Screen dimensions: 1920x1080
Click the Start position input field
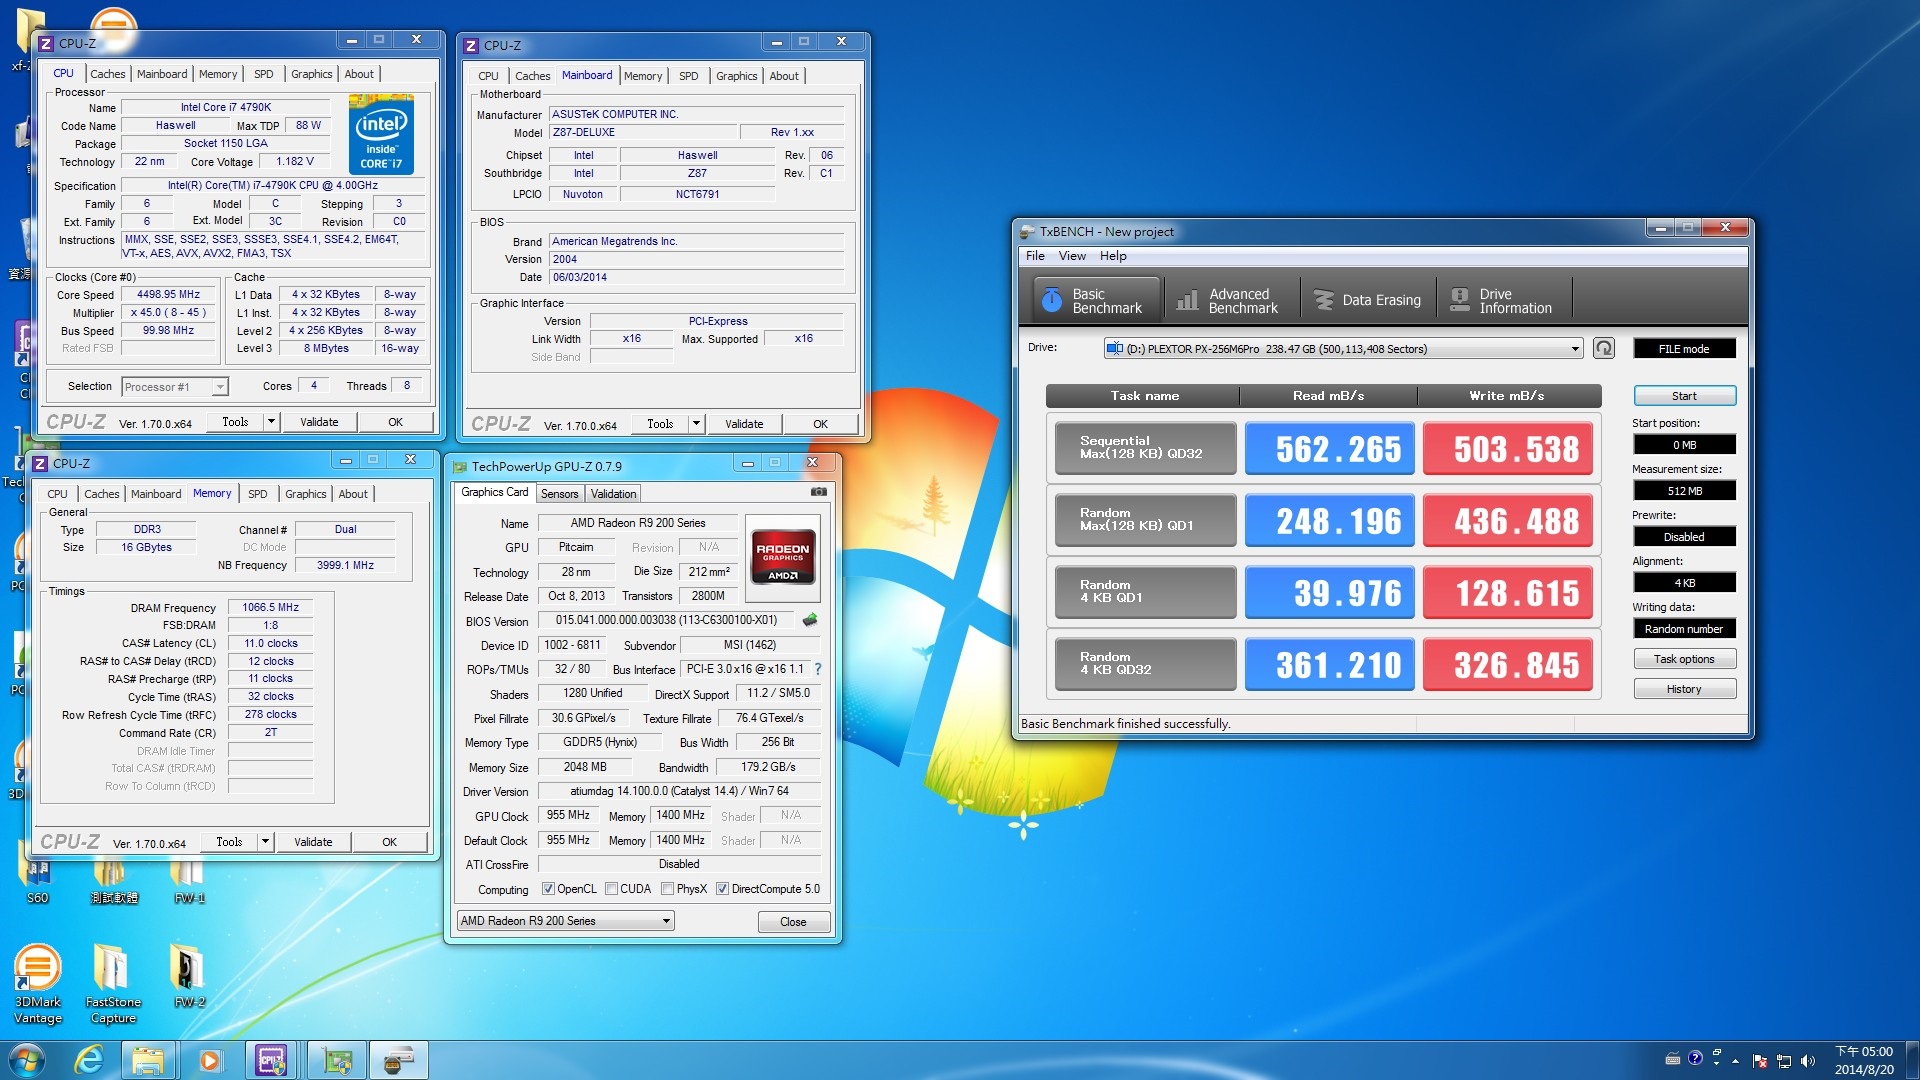(1684, 444)
